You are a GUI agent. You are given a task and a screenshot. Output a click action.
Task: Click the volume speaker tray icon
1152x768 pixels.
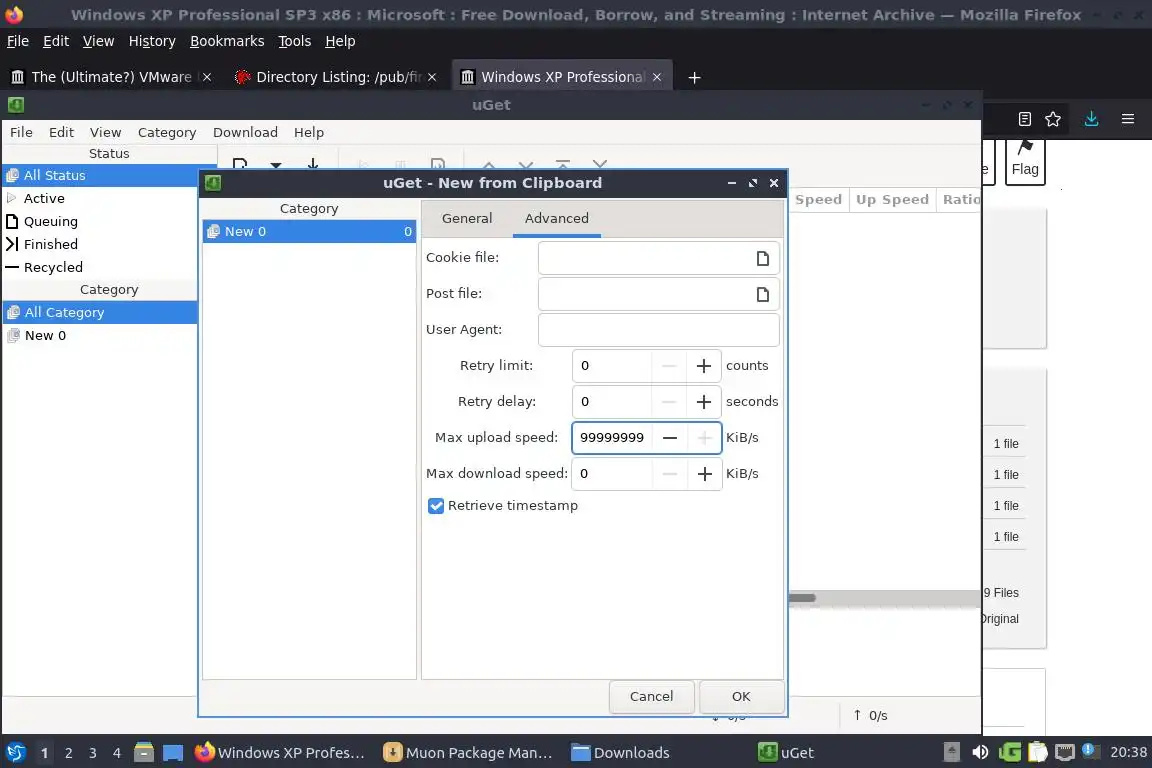(980, 752)
